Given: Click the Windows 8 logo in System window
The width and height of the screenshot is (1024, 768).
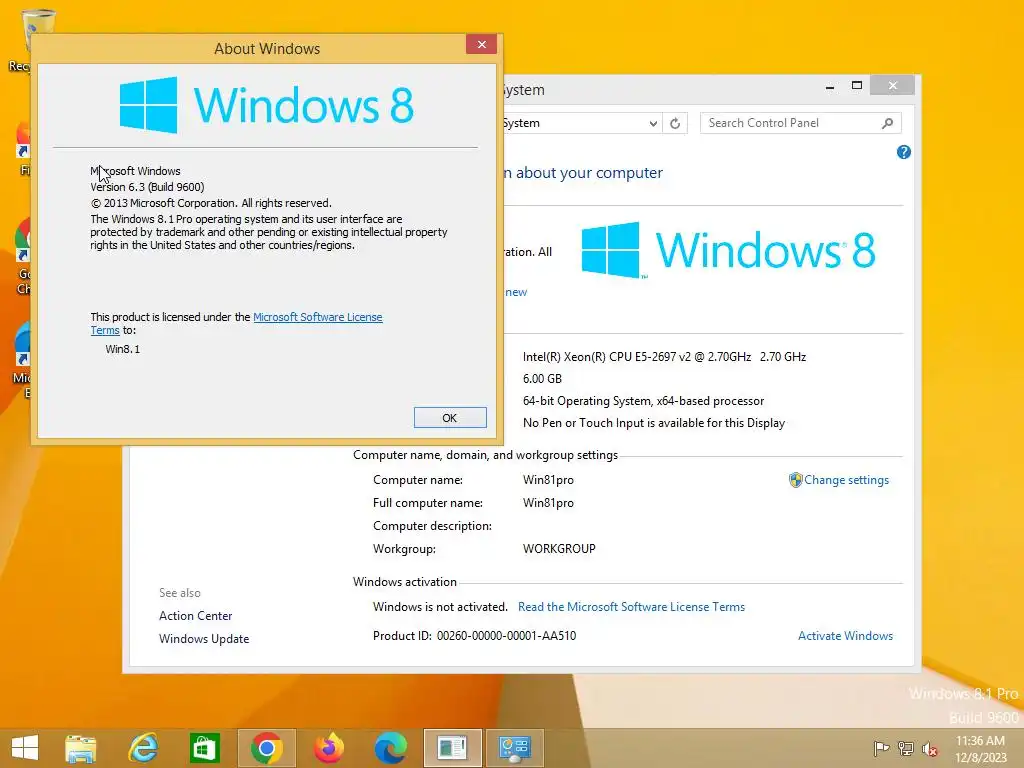Looking at the screenshot, I should [728, 250].
